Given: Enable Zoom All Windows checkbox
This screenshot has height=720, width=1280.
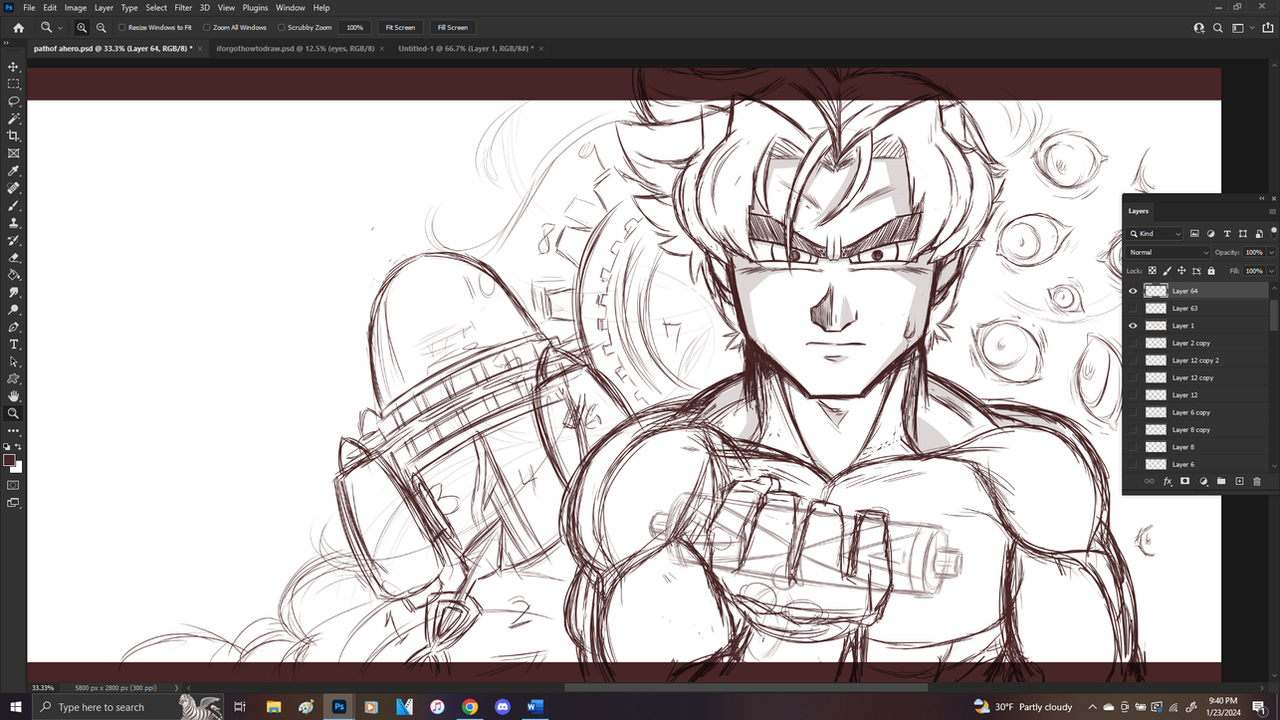Looking at the screenshot, I should 207,28.
